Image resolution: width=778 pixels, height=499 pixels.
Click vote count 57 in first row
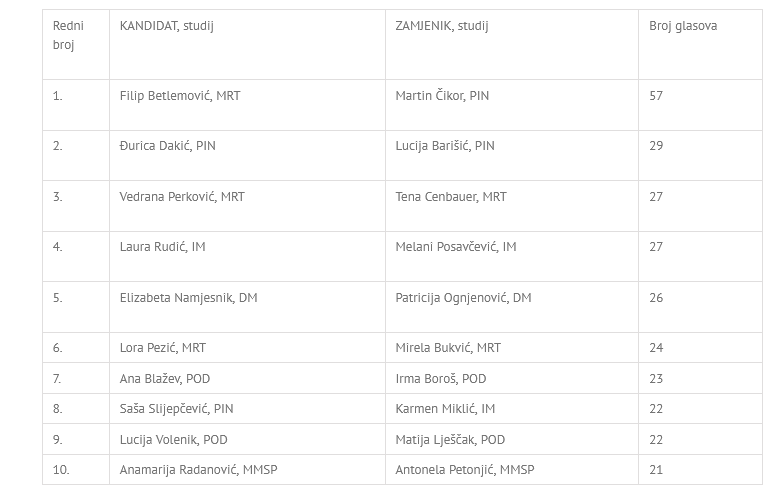click(x=656, y=96)
